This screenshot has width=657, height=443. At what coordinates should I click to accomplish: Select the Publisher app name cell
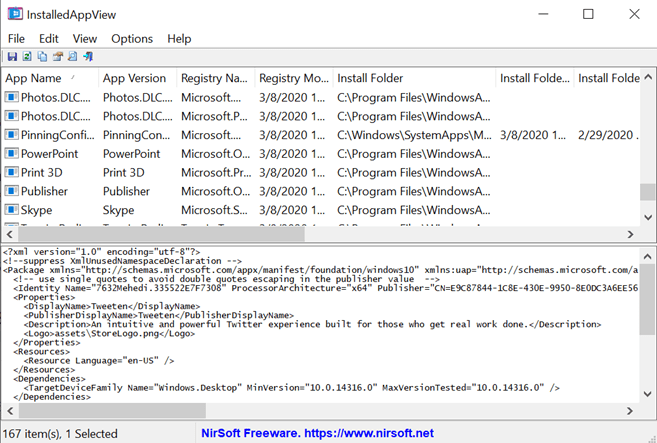click(x=44, y=192)
